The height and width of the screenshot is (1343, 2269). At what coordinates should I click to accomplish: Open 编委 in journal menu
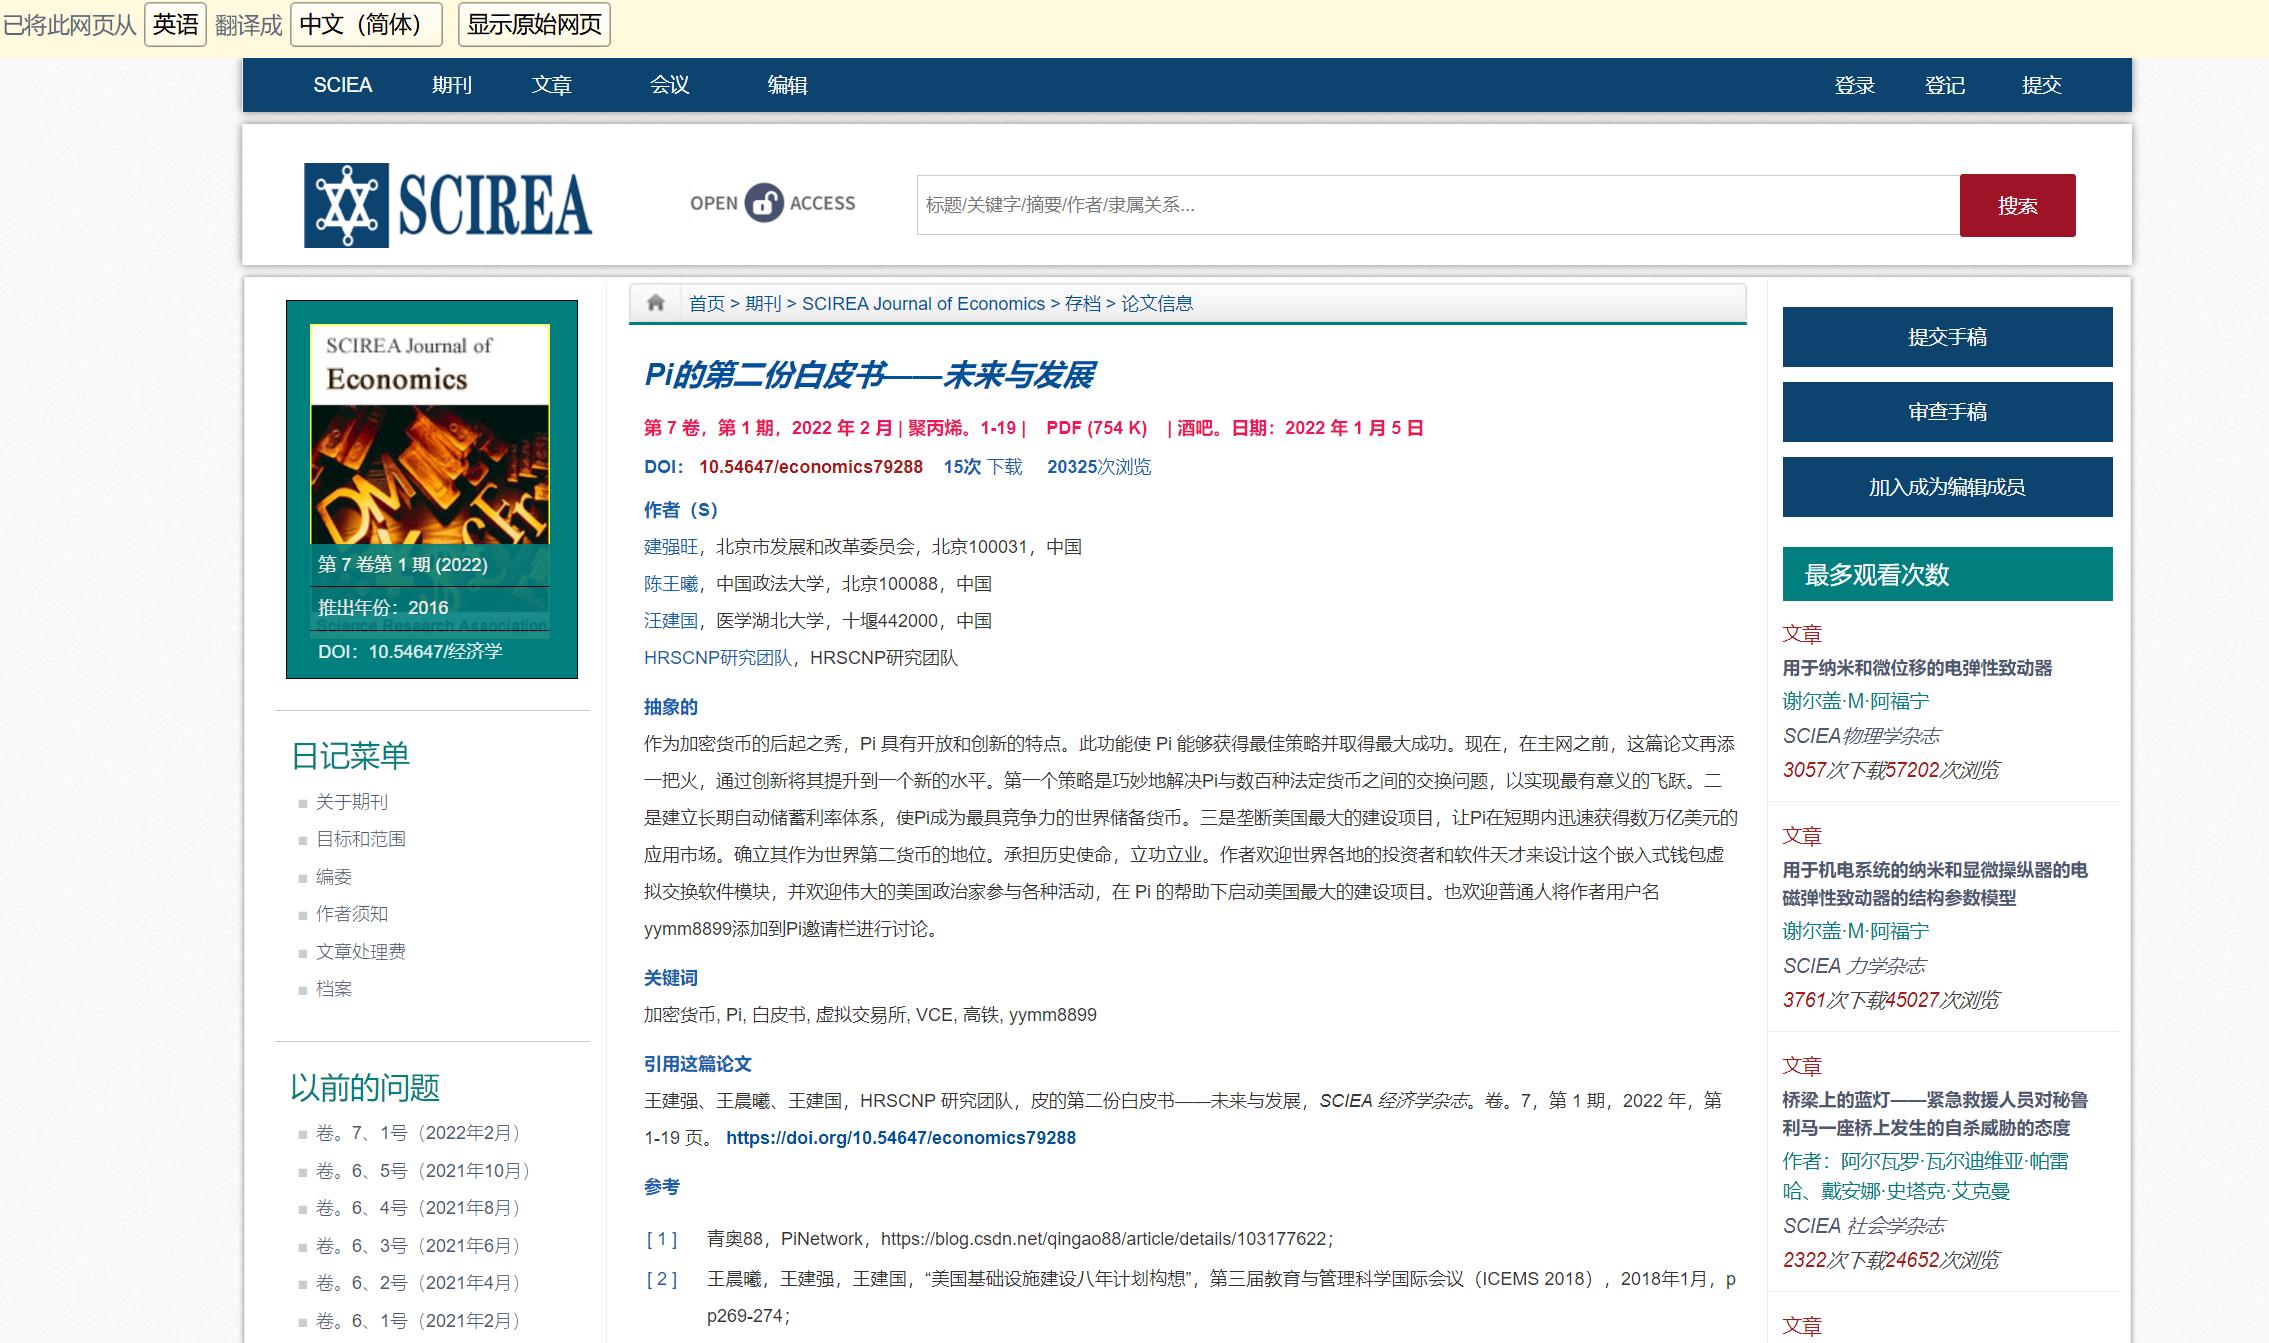[x=334, y=877]
